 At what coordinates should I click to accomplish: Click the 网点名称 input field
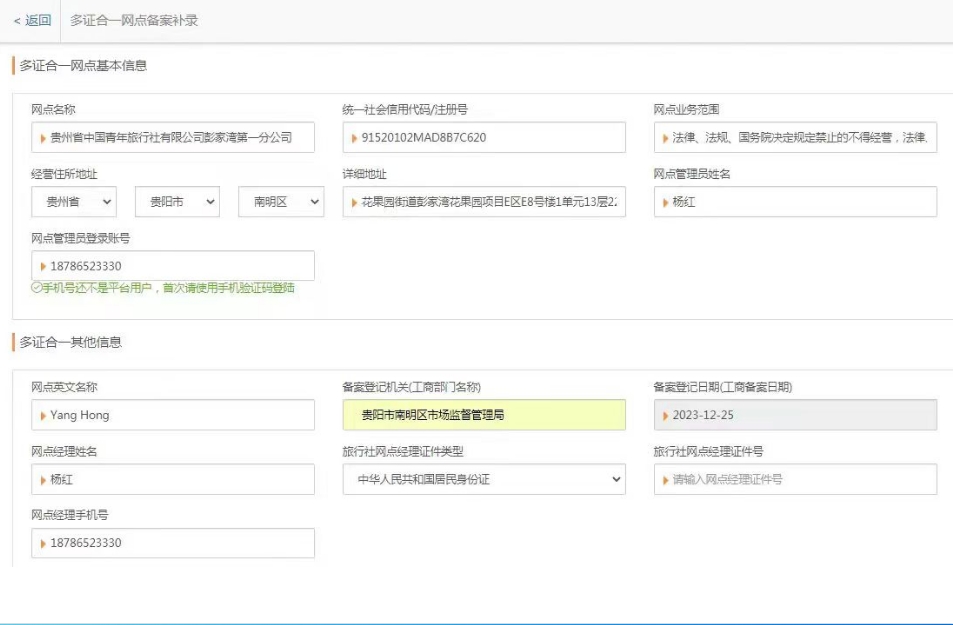click(x=173, y=138)
